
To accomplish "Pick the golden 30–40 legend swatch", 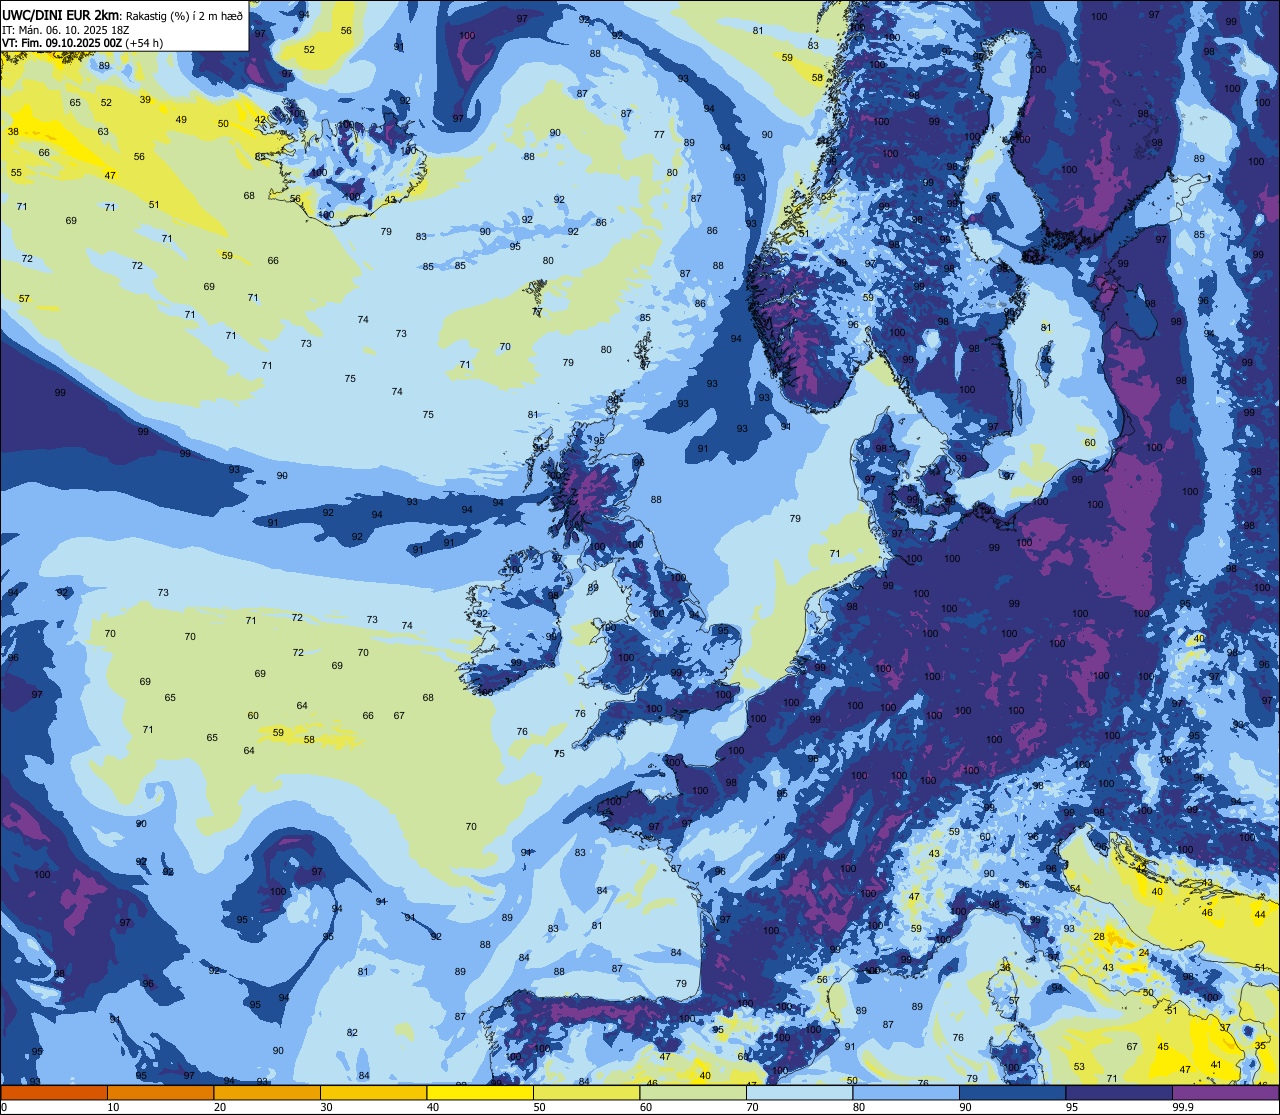I will [x=373, y=1092].
